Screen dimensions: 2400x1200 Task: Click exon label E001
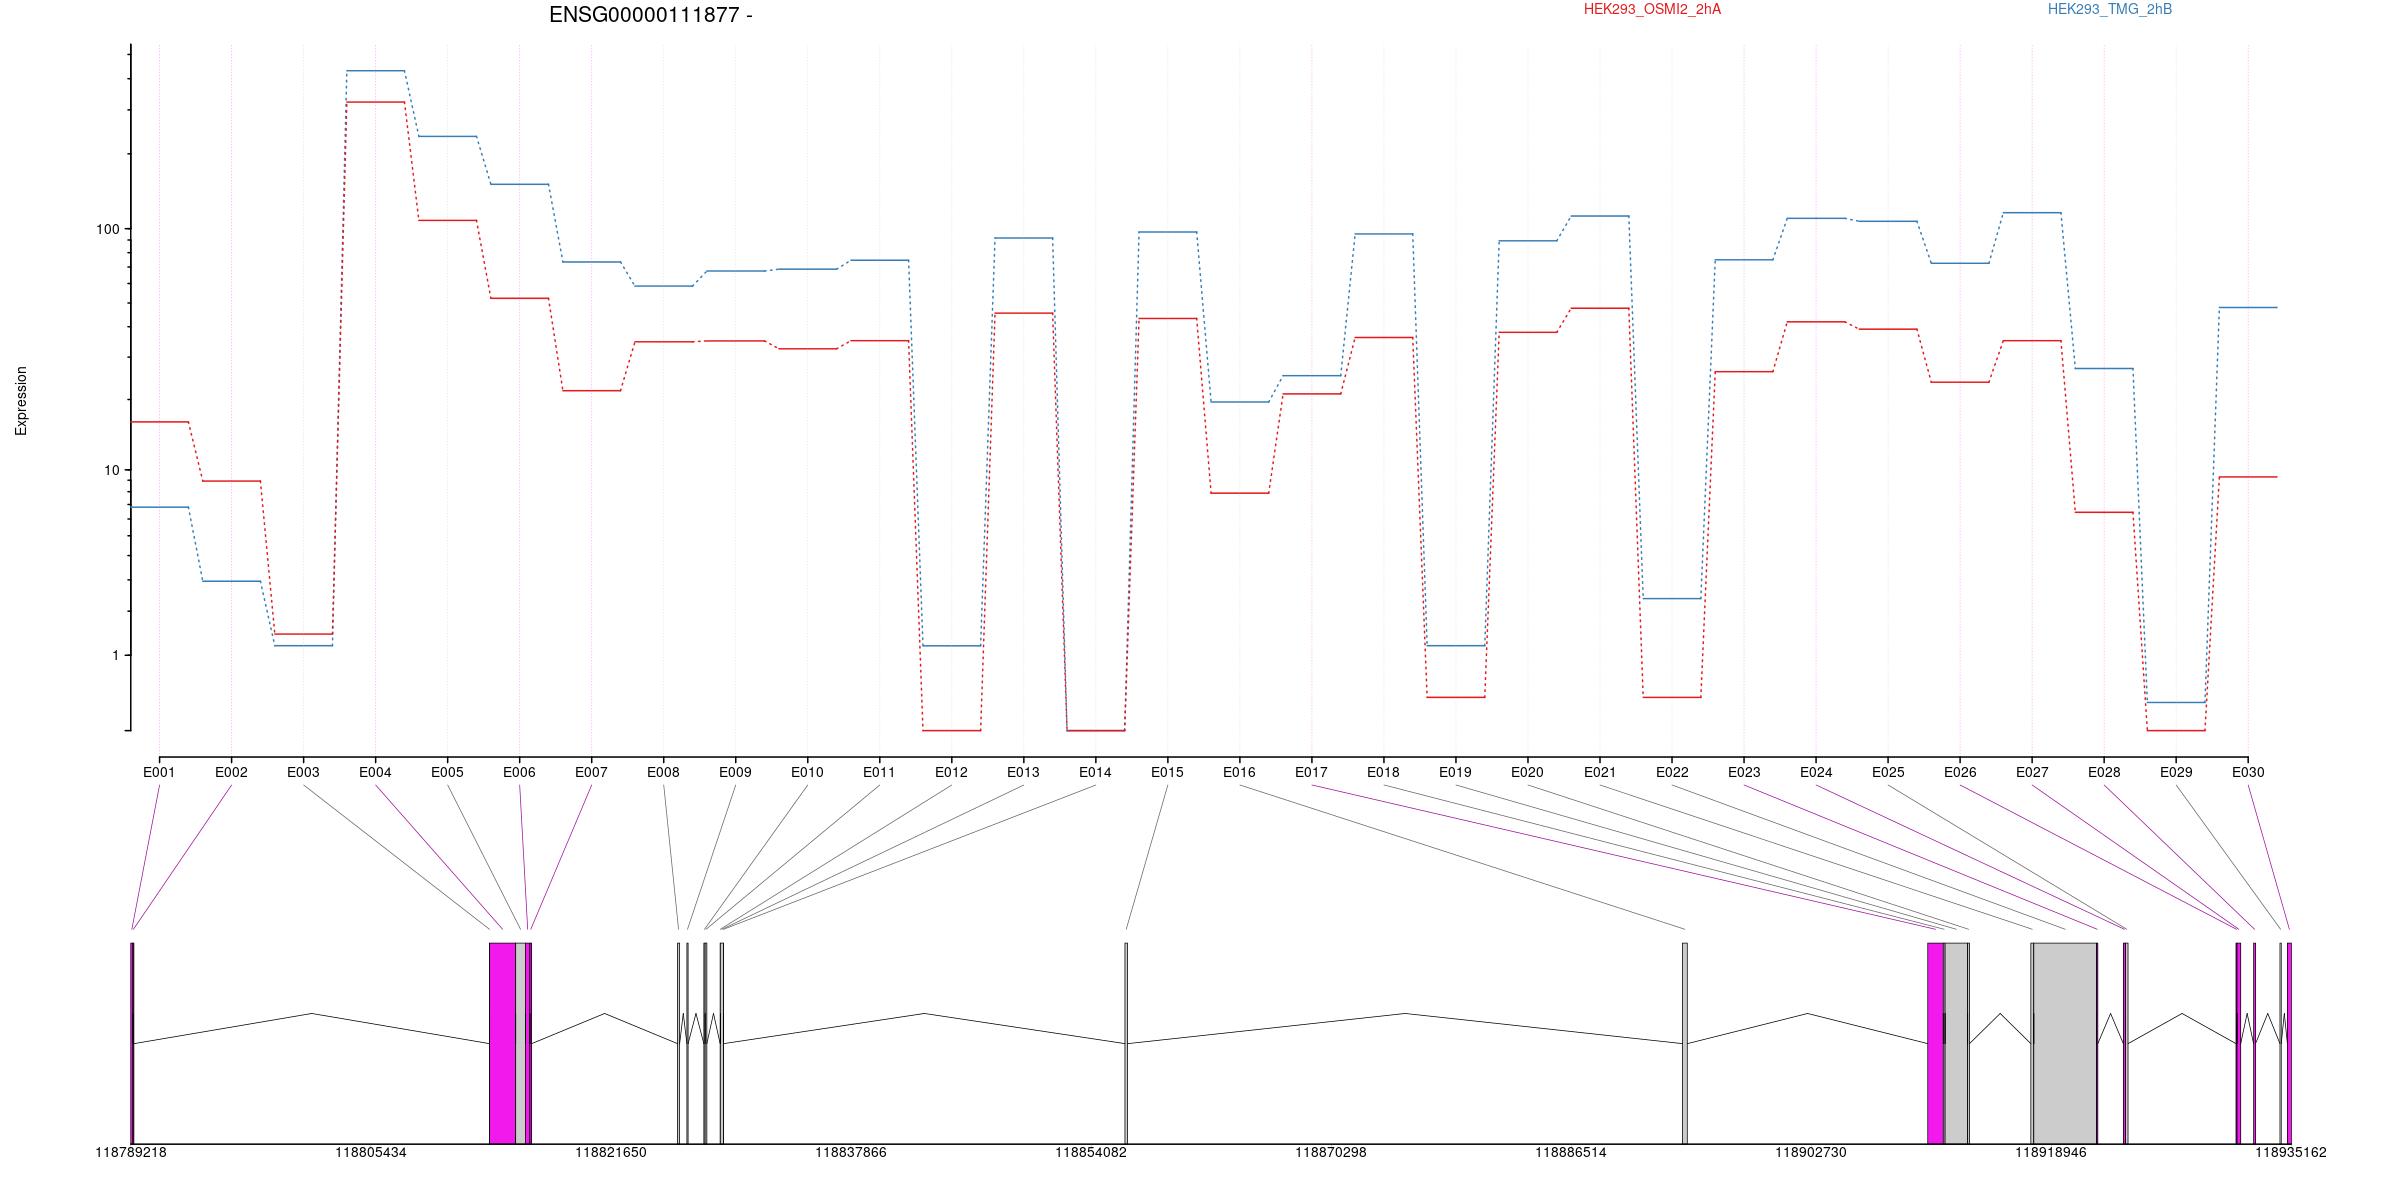[x=159, y=772]
